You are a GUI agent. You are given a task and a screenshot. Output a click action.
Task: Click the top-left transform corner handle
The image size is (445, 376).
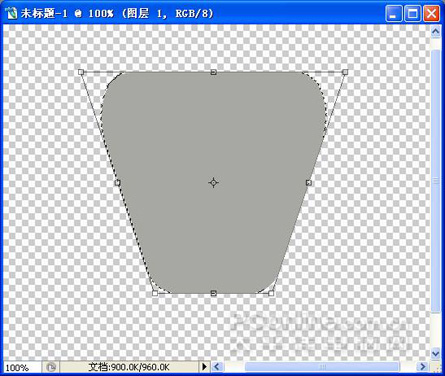(81, 72)
